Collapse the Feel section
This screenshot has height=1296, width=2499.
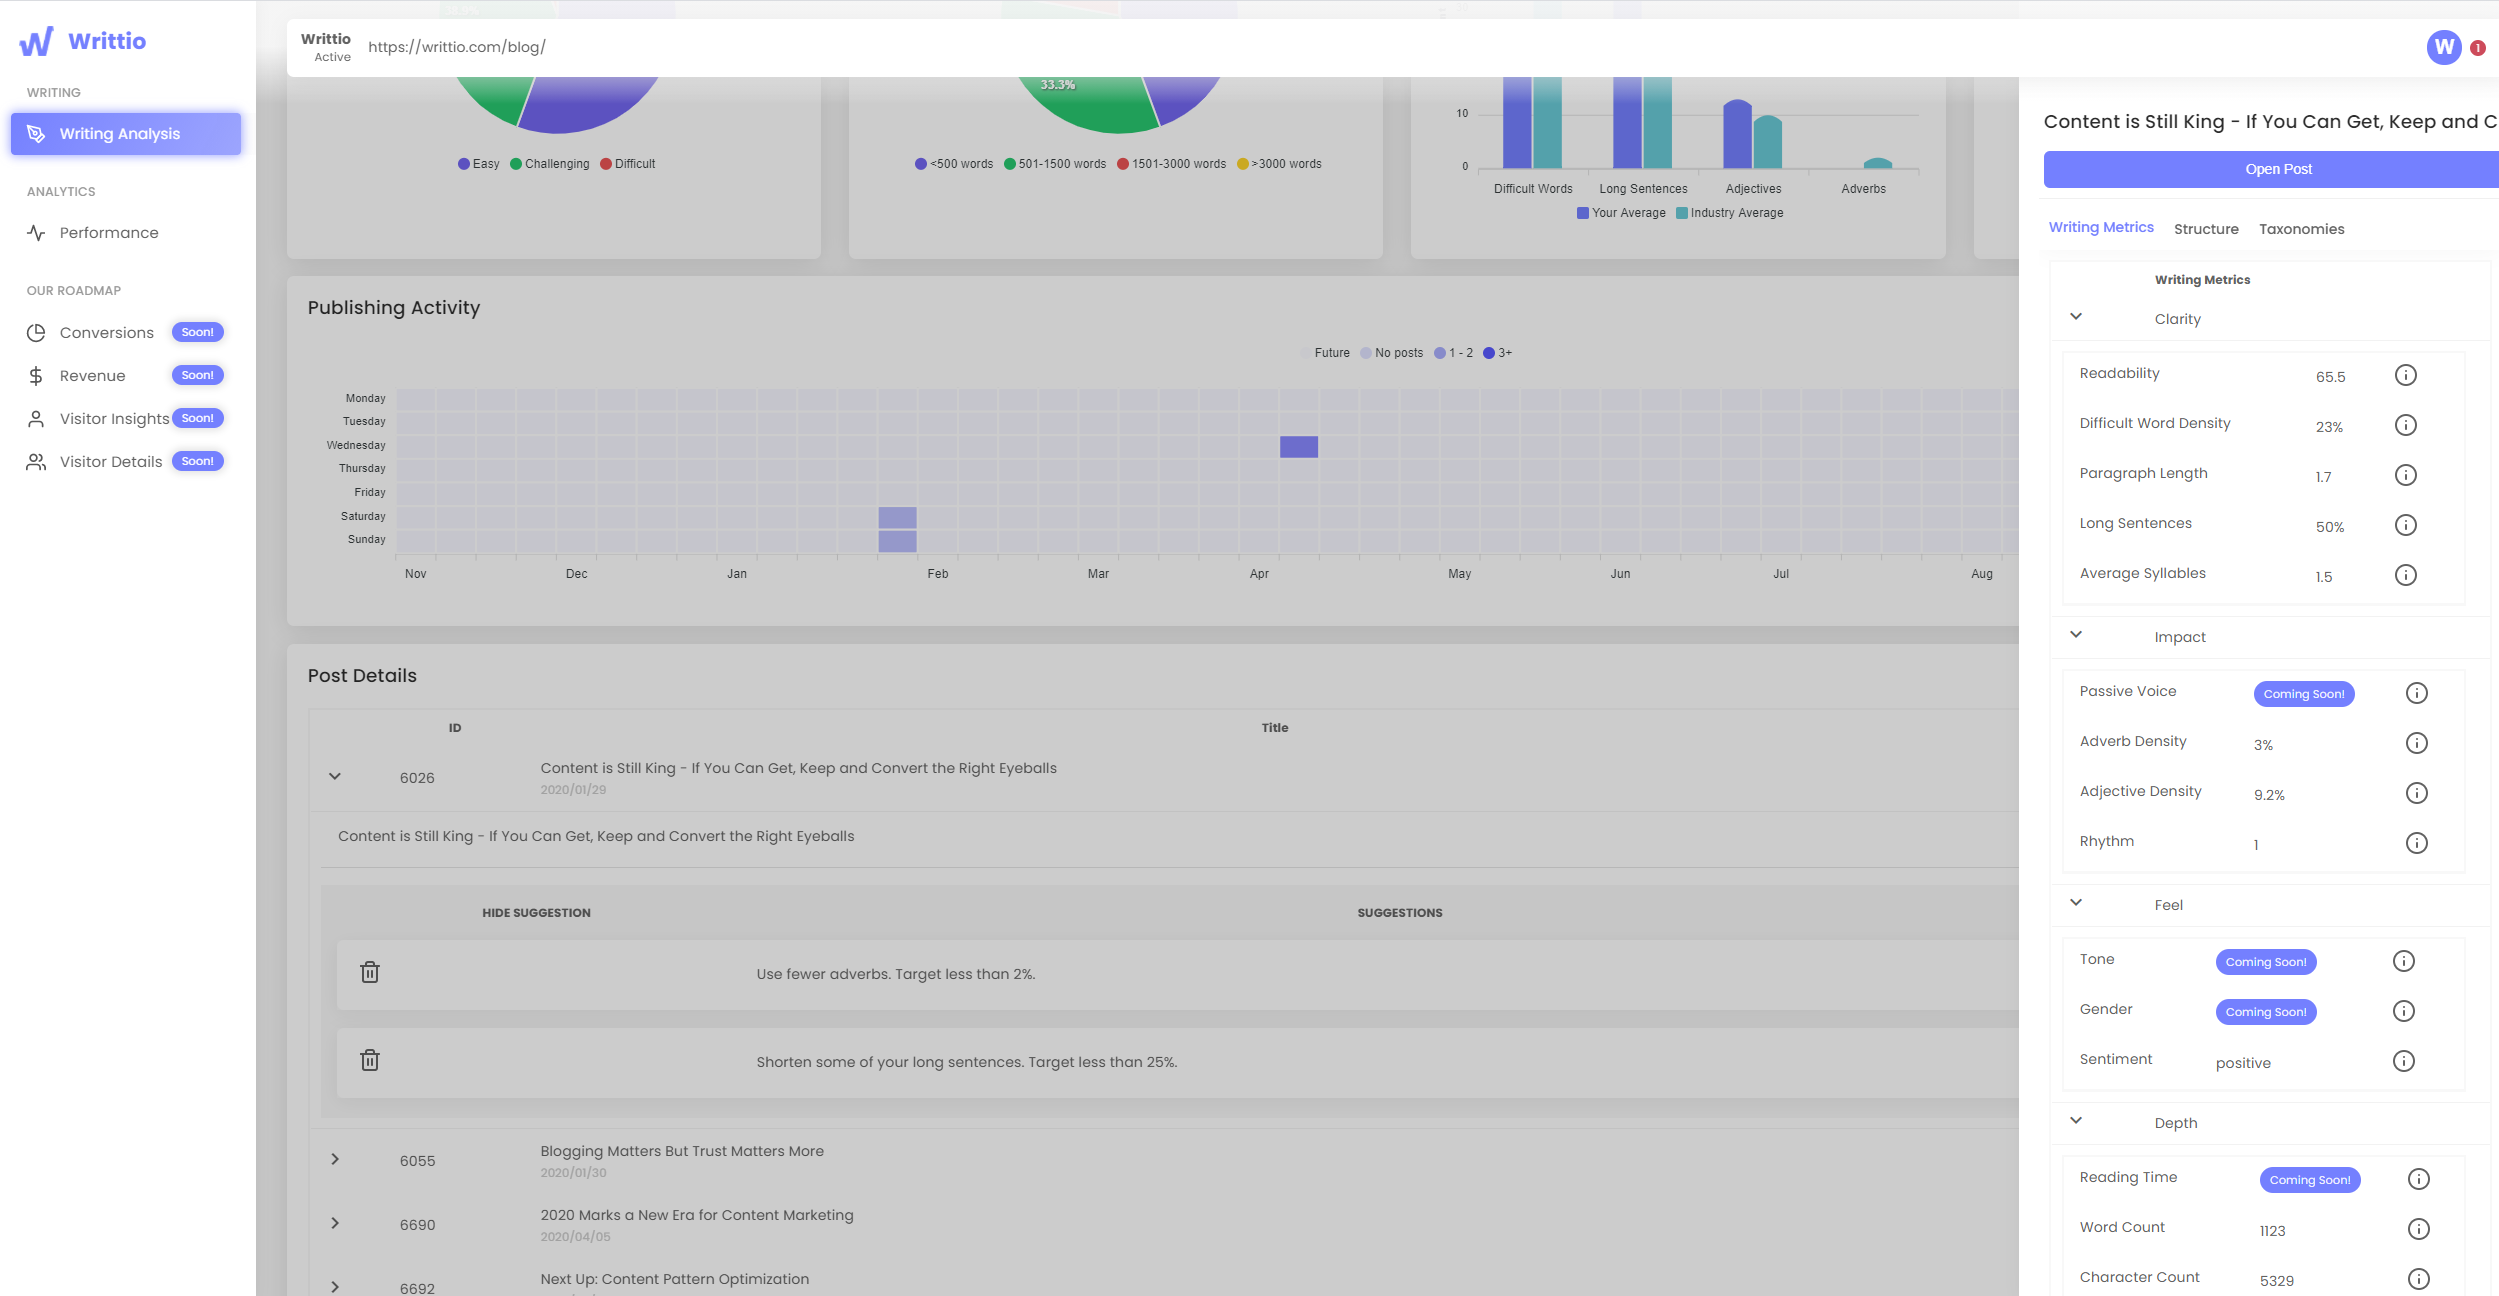point(2076,902)
